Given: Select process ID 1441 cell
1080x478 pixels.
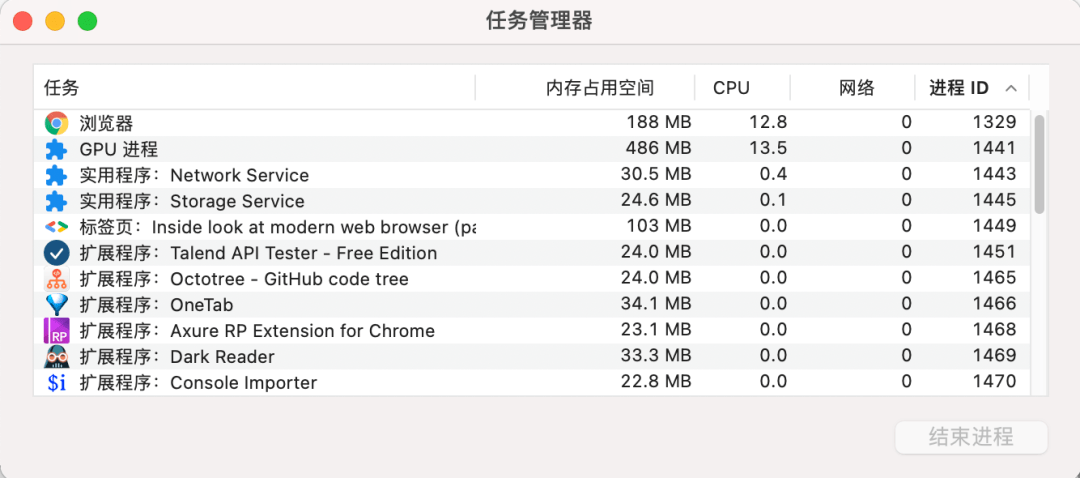Looking at the screenshot, I should 994,148.
